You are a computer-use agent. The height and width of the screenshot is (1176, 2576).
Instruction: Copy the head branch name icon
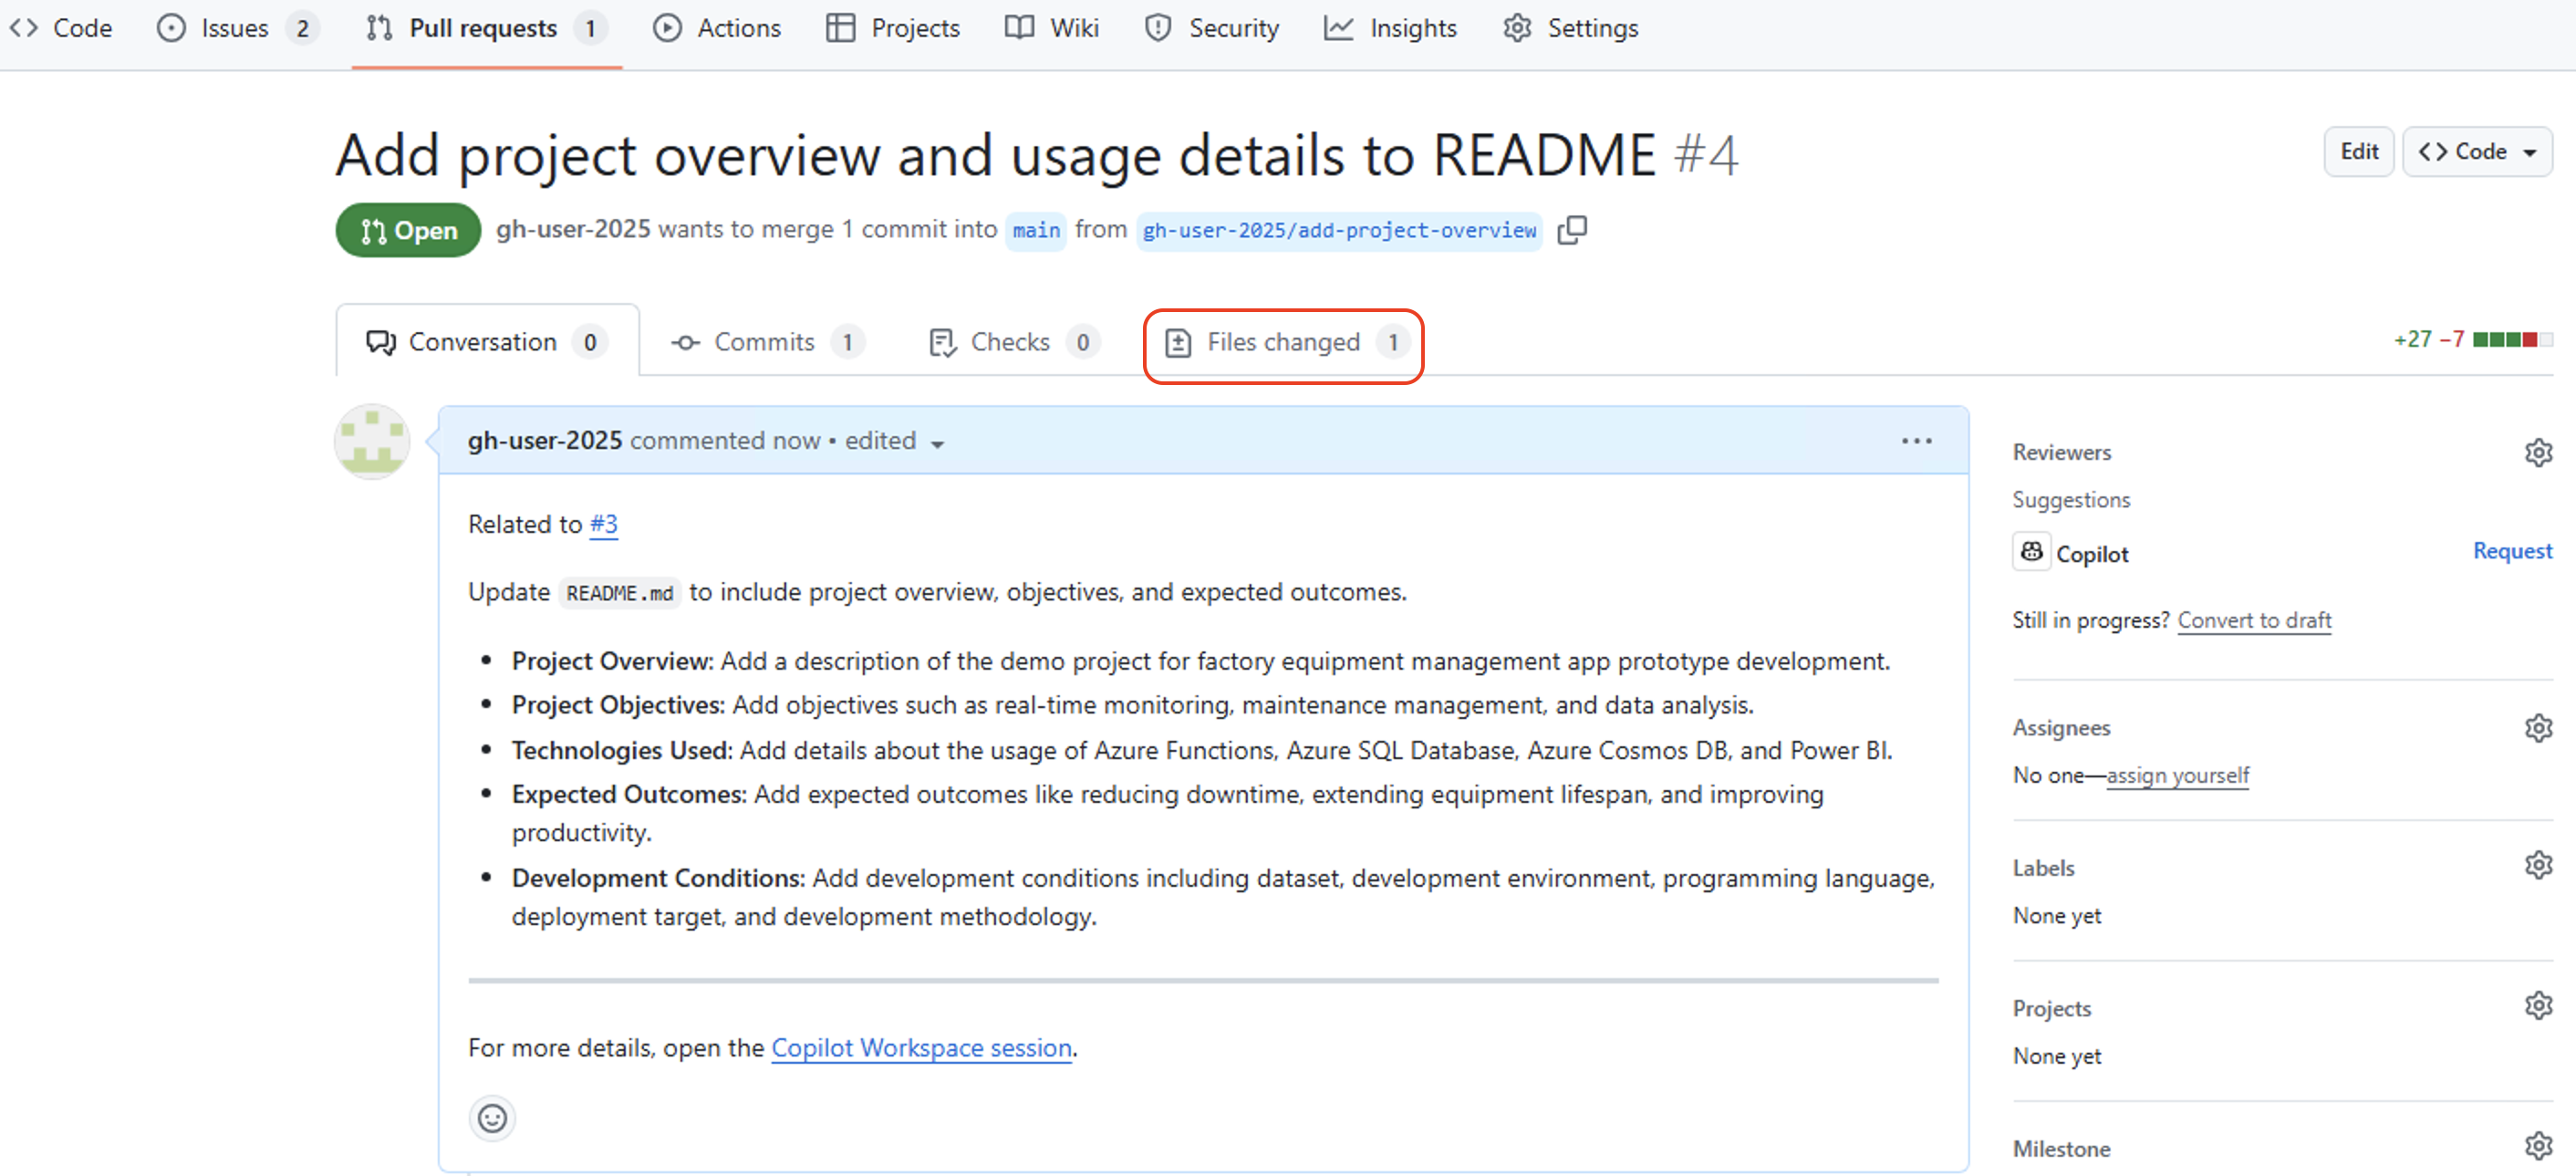[1571, 230]
